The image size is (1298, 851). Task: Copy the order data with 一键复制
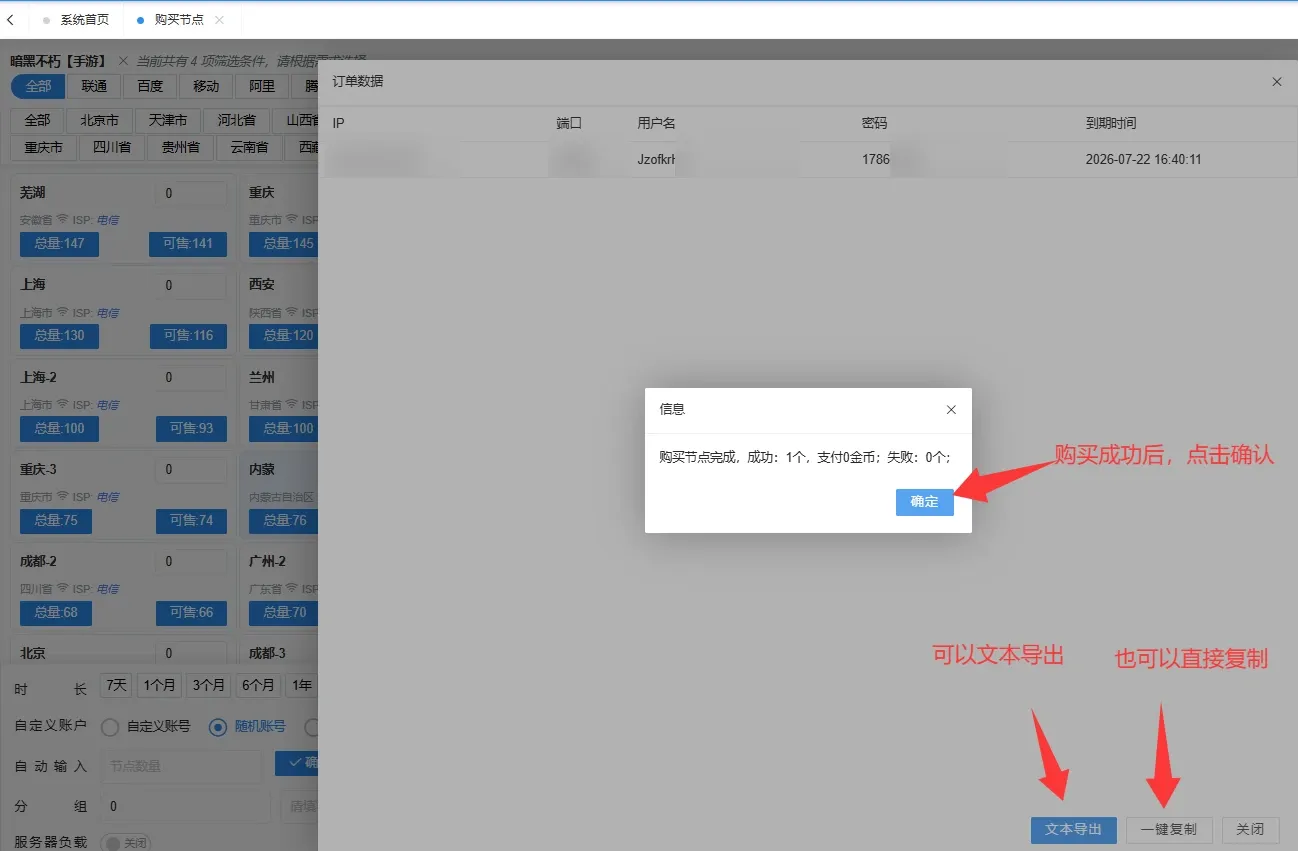coord(1169,830)
